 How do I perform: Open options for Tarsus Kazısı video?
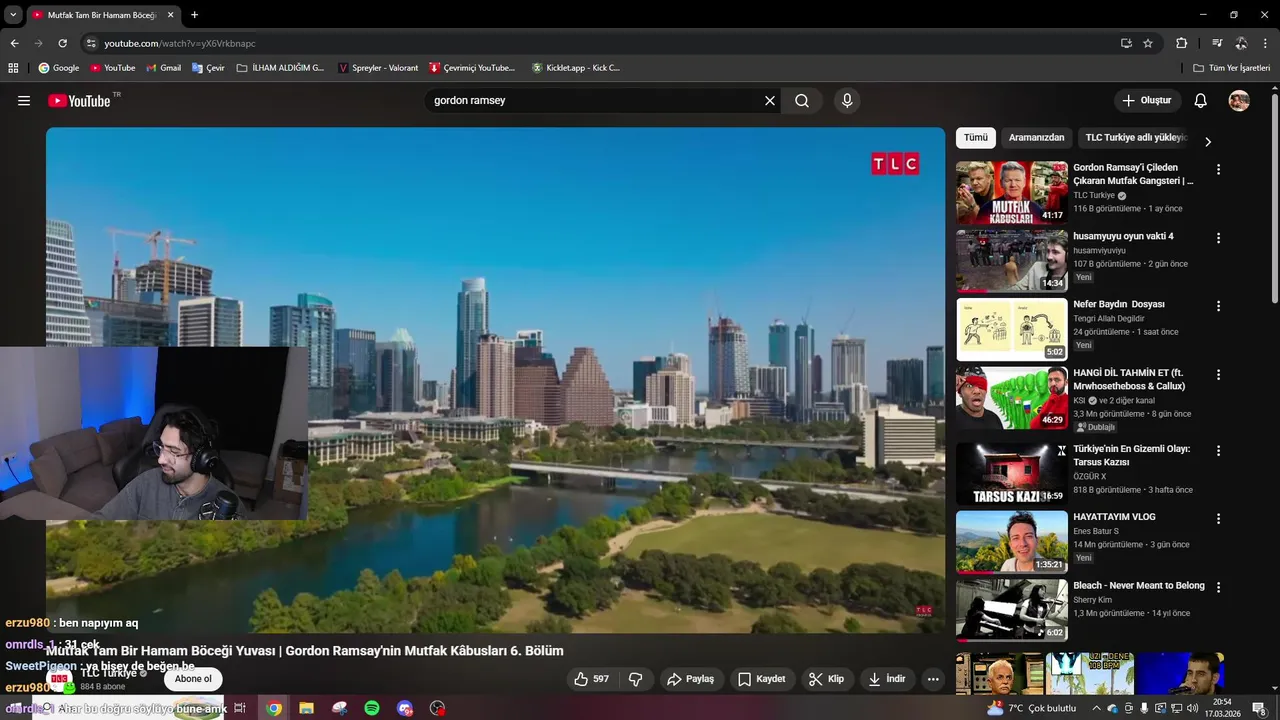click(1218, 451)
